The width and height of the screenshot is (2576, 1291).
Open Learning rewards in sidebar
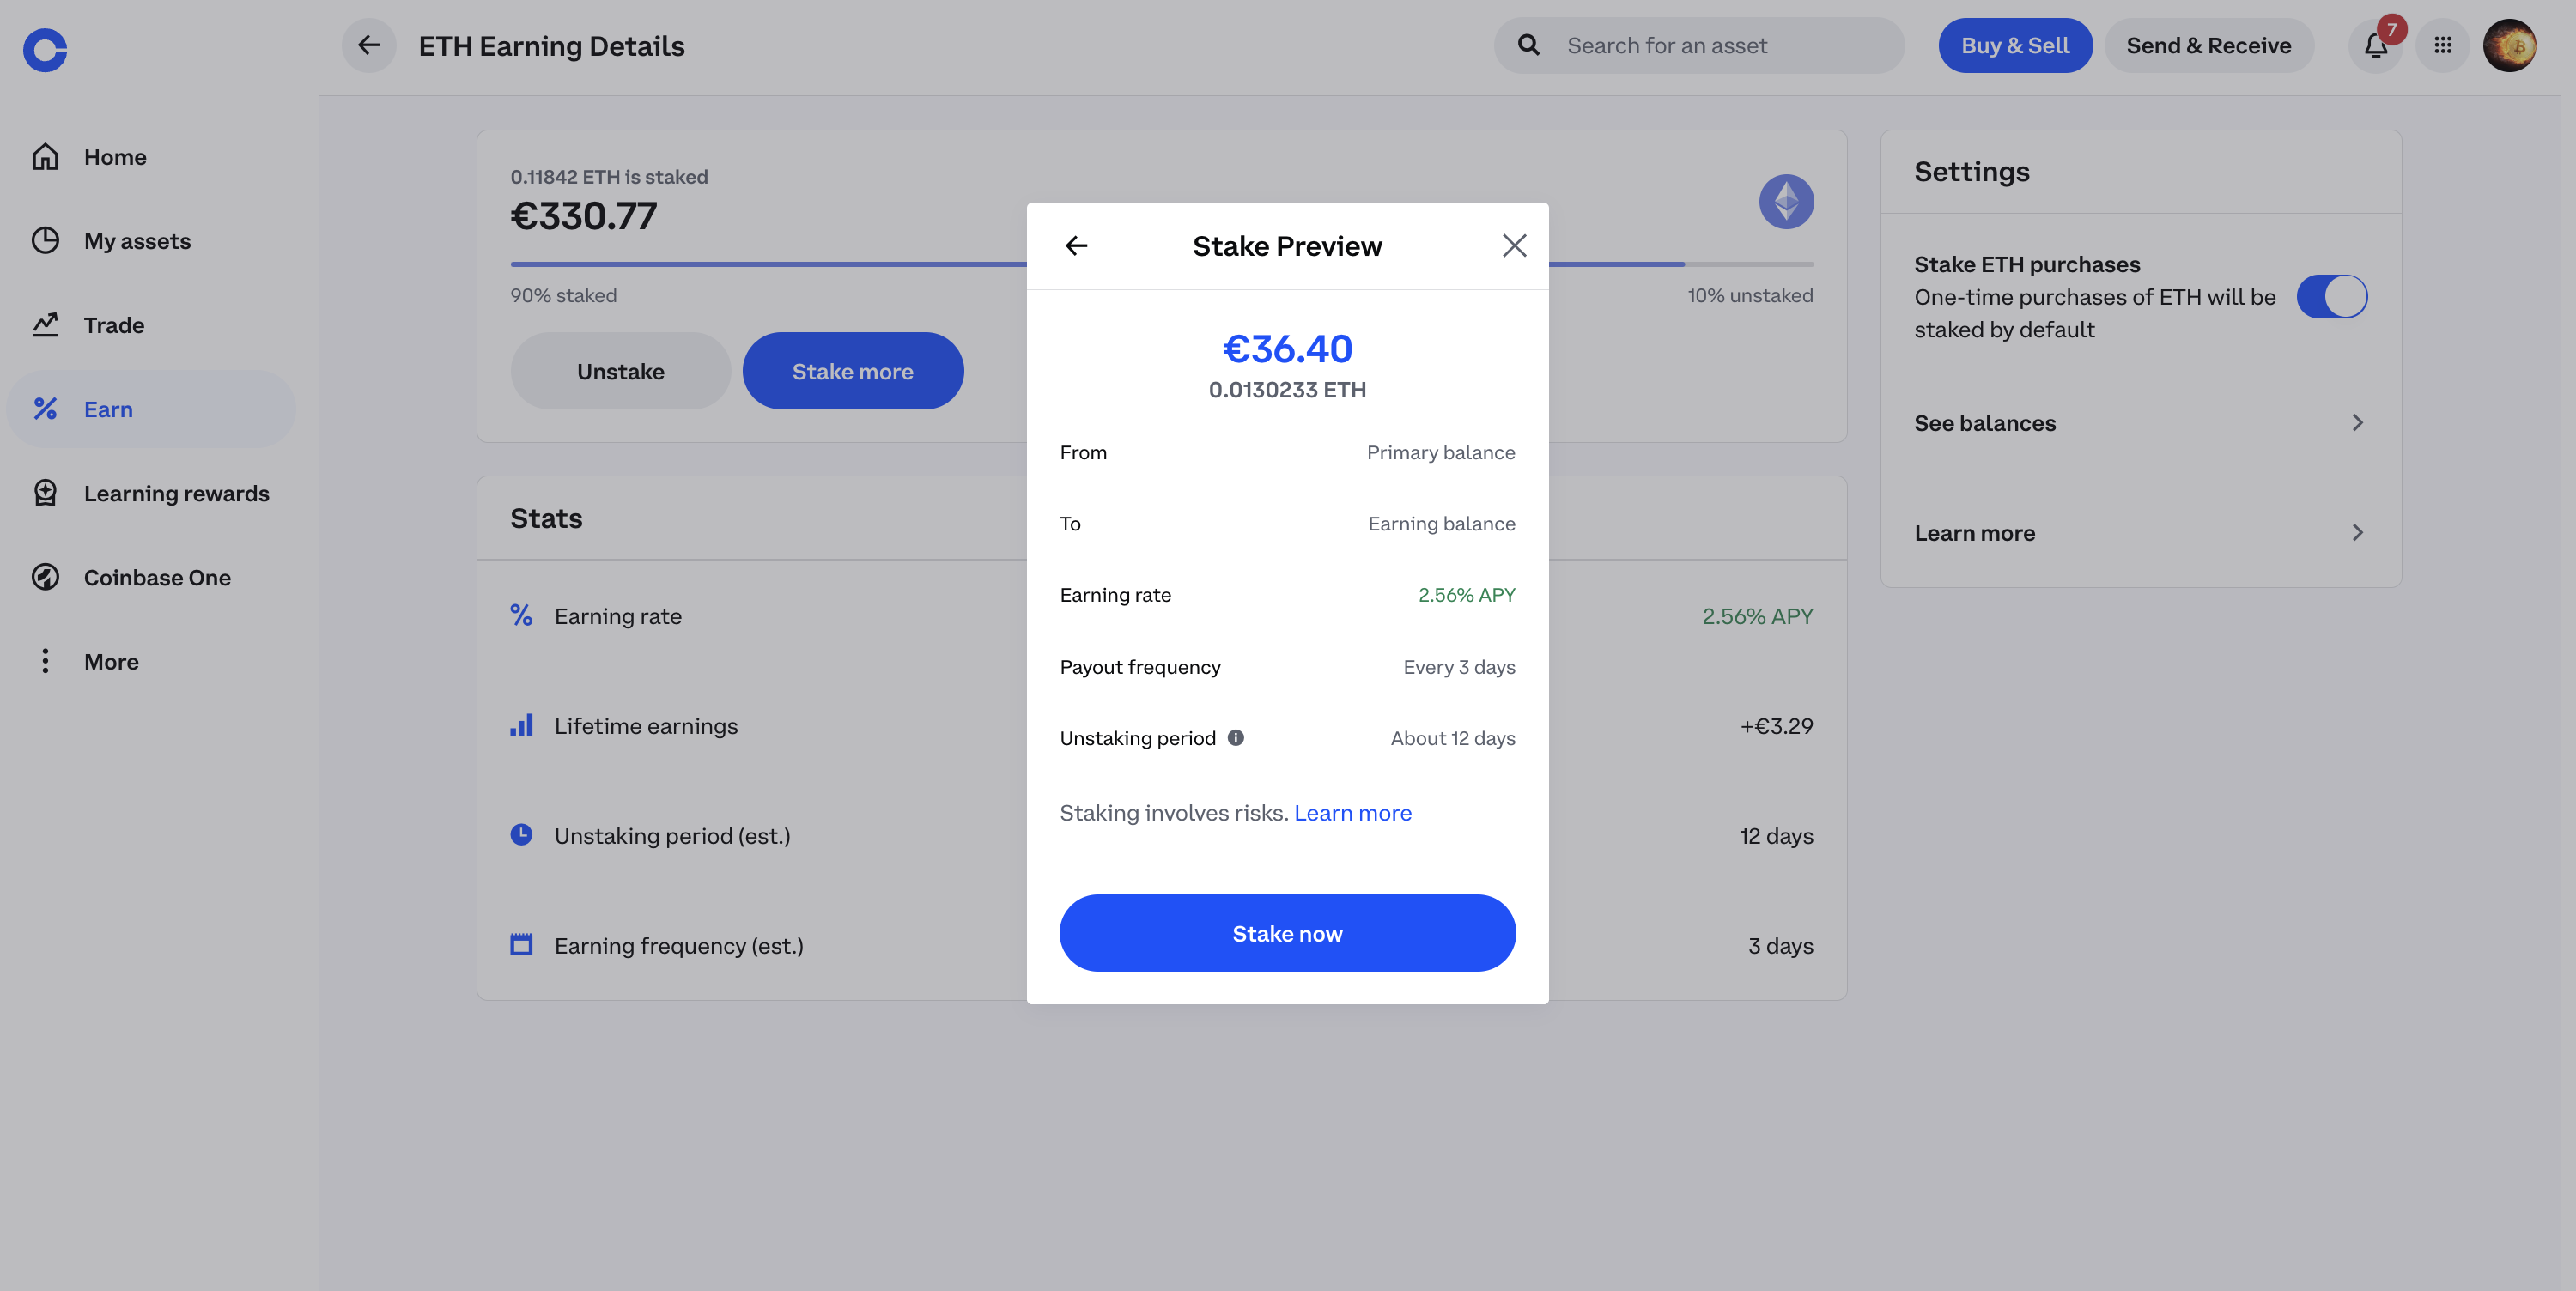coord(176,494)
